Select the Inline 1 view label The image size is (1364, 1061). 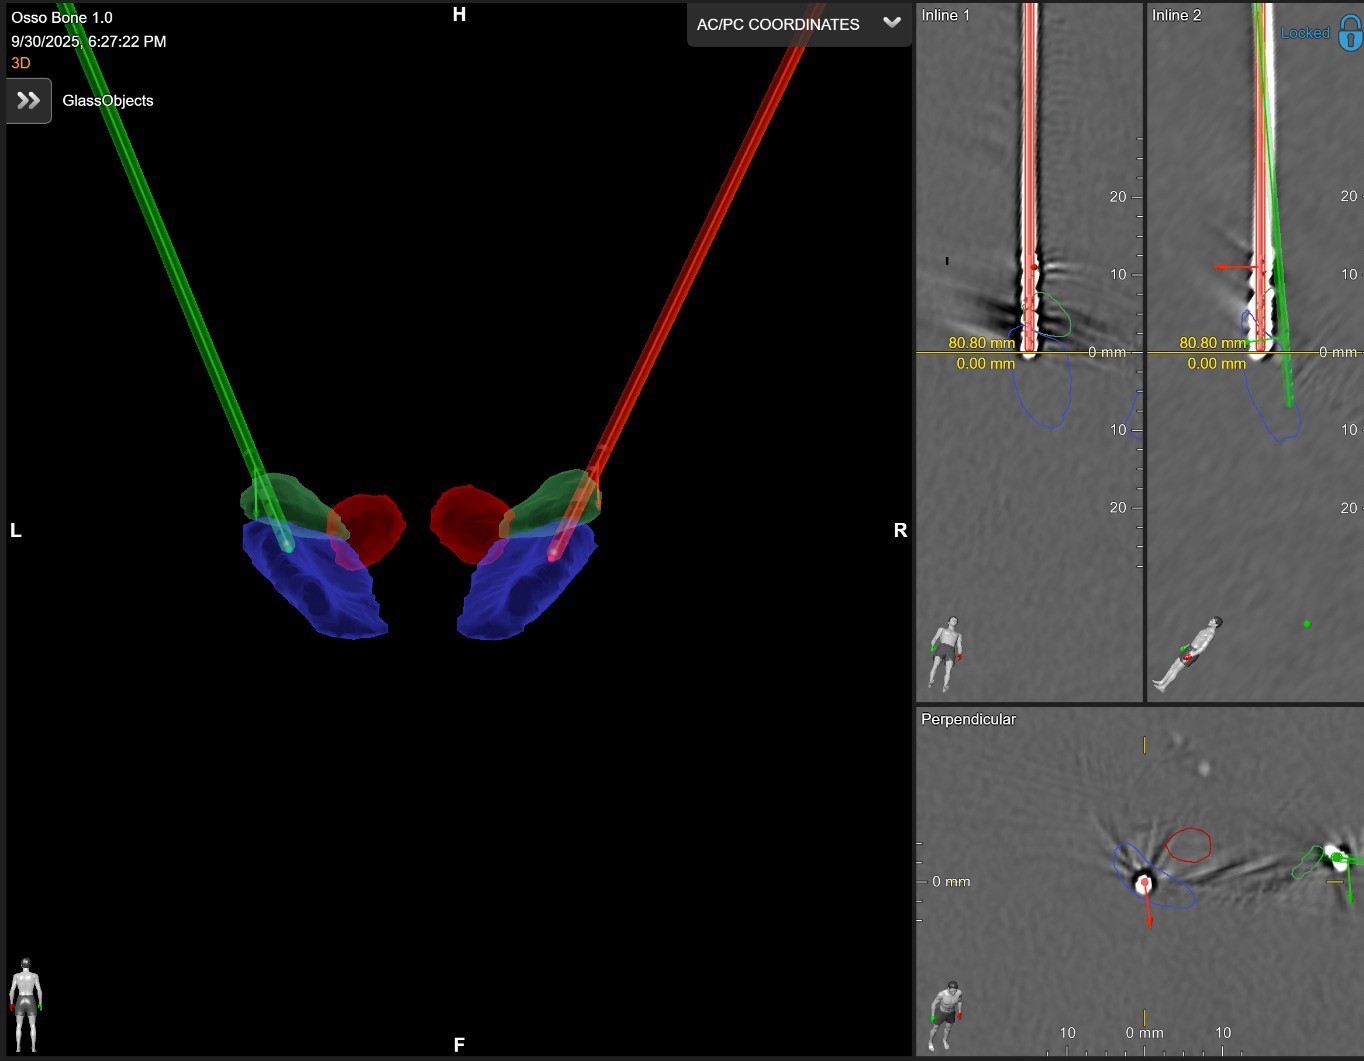pos(945,15)
